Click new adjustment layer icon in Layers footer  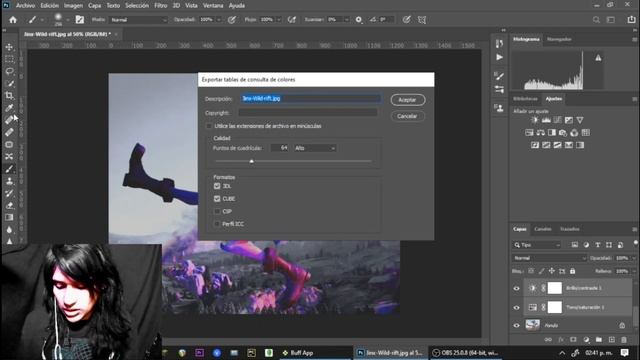click(x=586, y=340)
